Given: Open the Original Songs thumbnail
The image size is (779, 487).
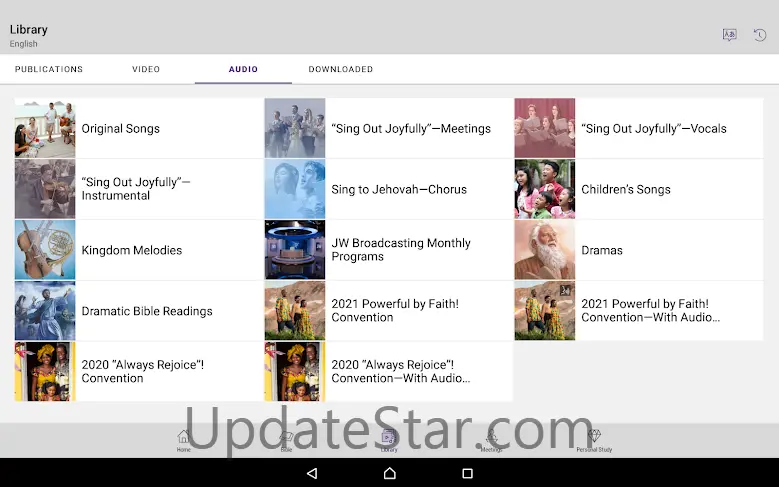Looking at the screenshot, I should (45, 128).
